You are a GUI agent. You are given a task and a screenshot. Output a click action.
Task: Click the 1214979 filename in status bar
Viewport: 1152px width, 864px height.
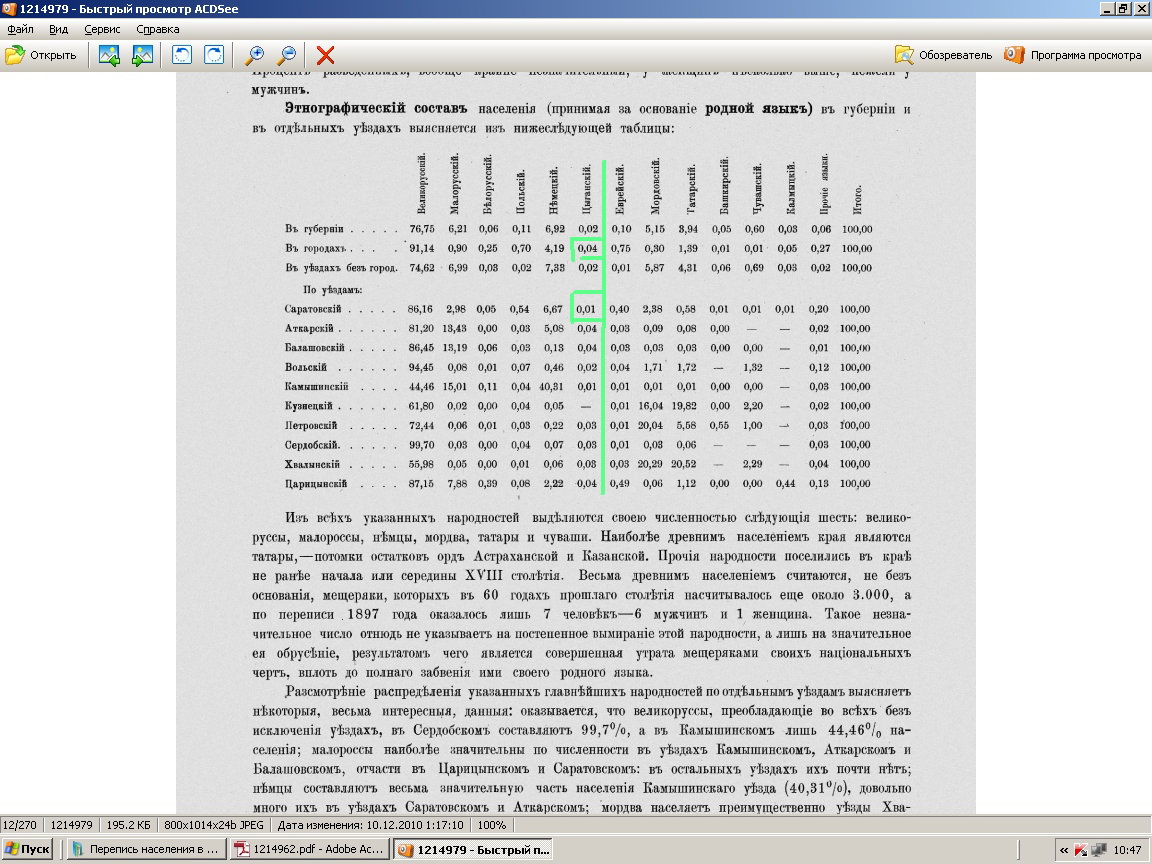pyautogui.click(x=71, y=825)
